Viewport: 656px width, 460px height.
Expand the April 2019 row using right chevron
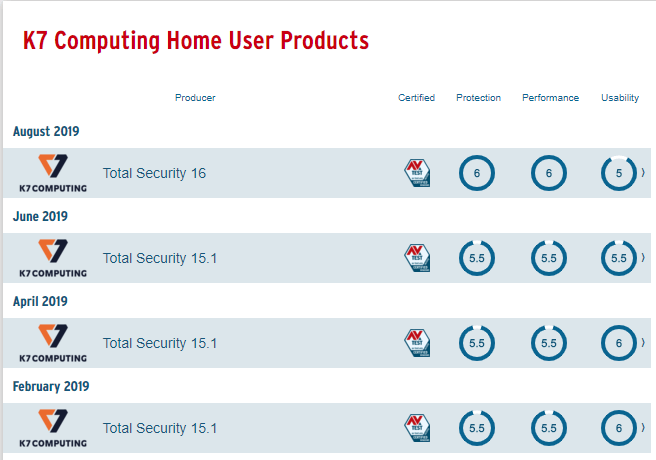643,342
